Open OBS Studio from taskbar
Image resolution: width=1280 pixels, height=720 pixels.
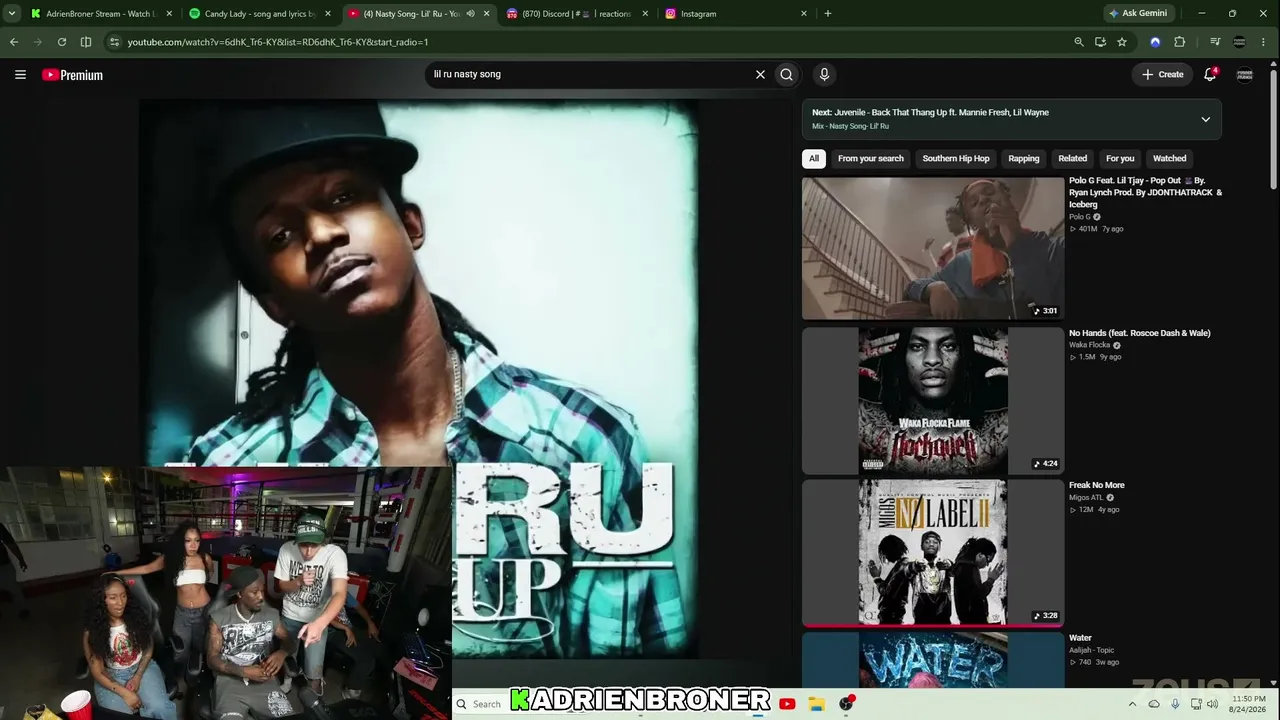[846, 704]
